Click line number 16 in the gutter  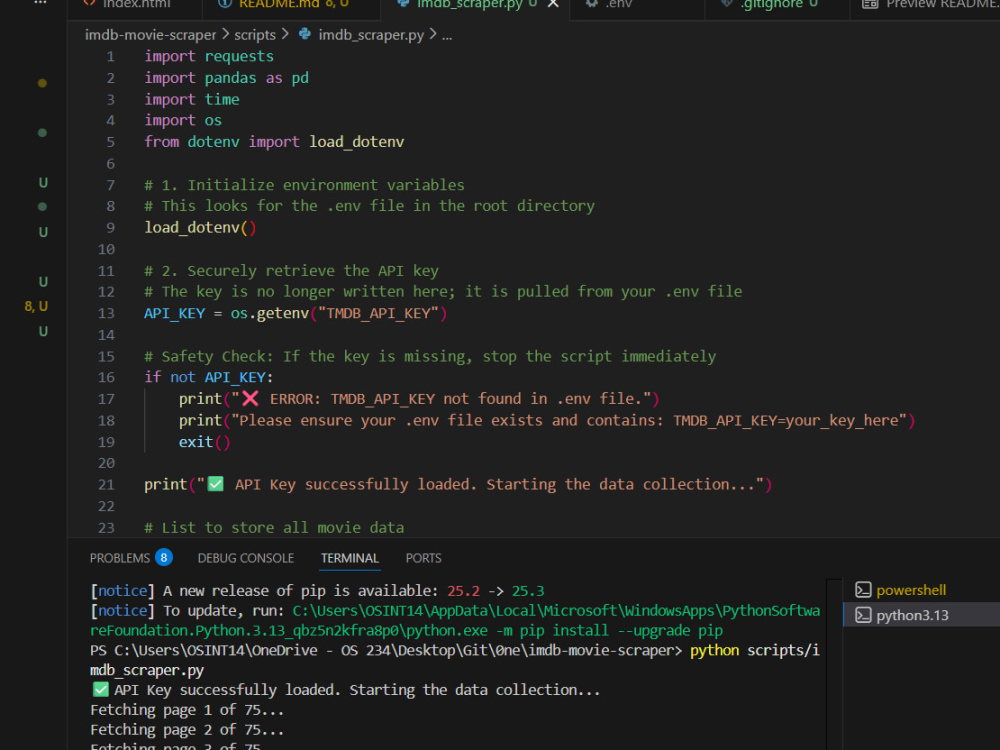click(x=106, y=378)
